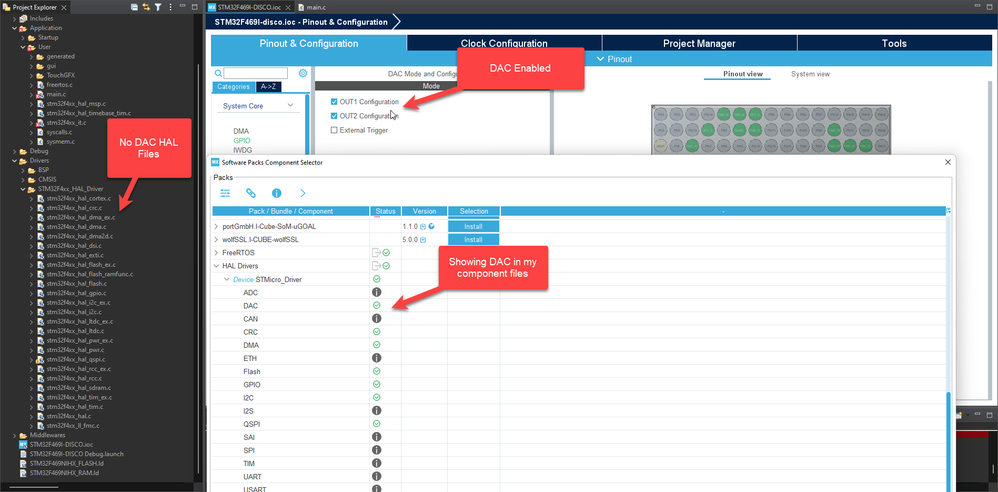Click the ETH row info status icon
998x492 pixels.
[376, 358]
